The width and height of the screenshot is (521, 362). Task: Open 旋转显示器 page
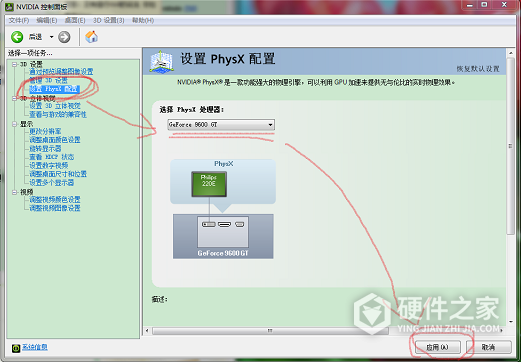pos(45,149)
